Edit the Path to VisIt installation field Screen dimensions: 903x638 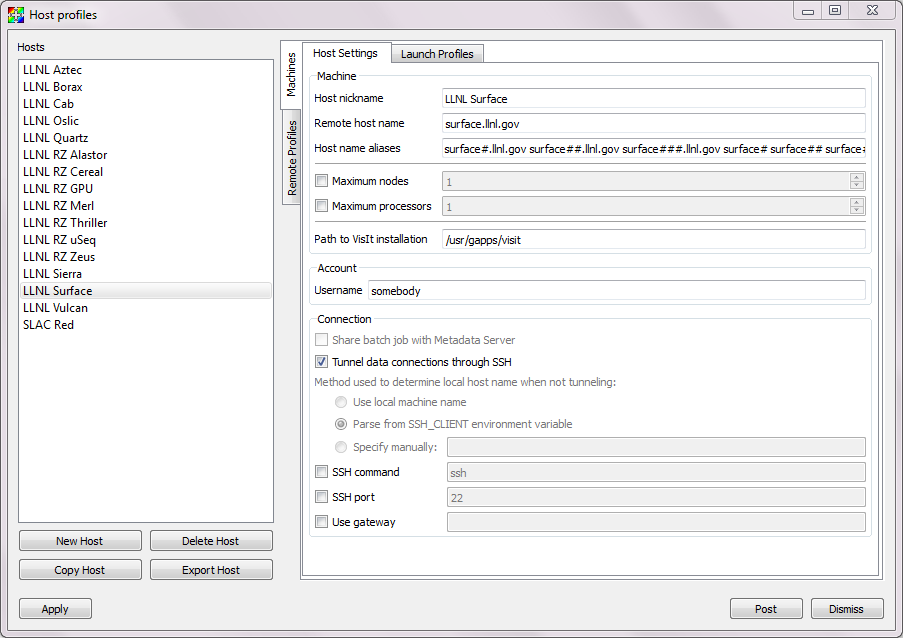tap(654, 240)
